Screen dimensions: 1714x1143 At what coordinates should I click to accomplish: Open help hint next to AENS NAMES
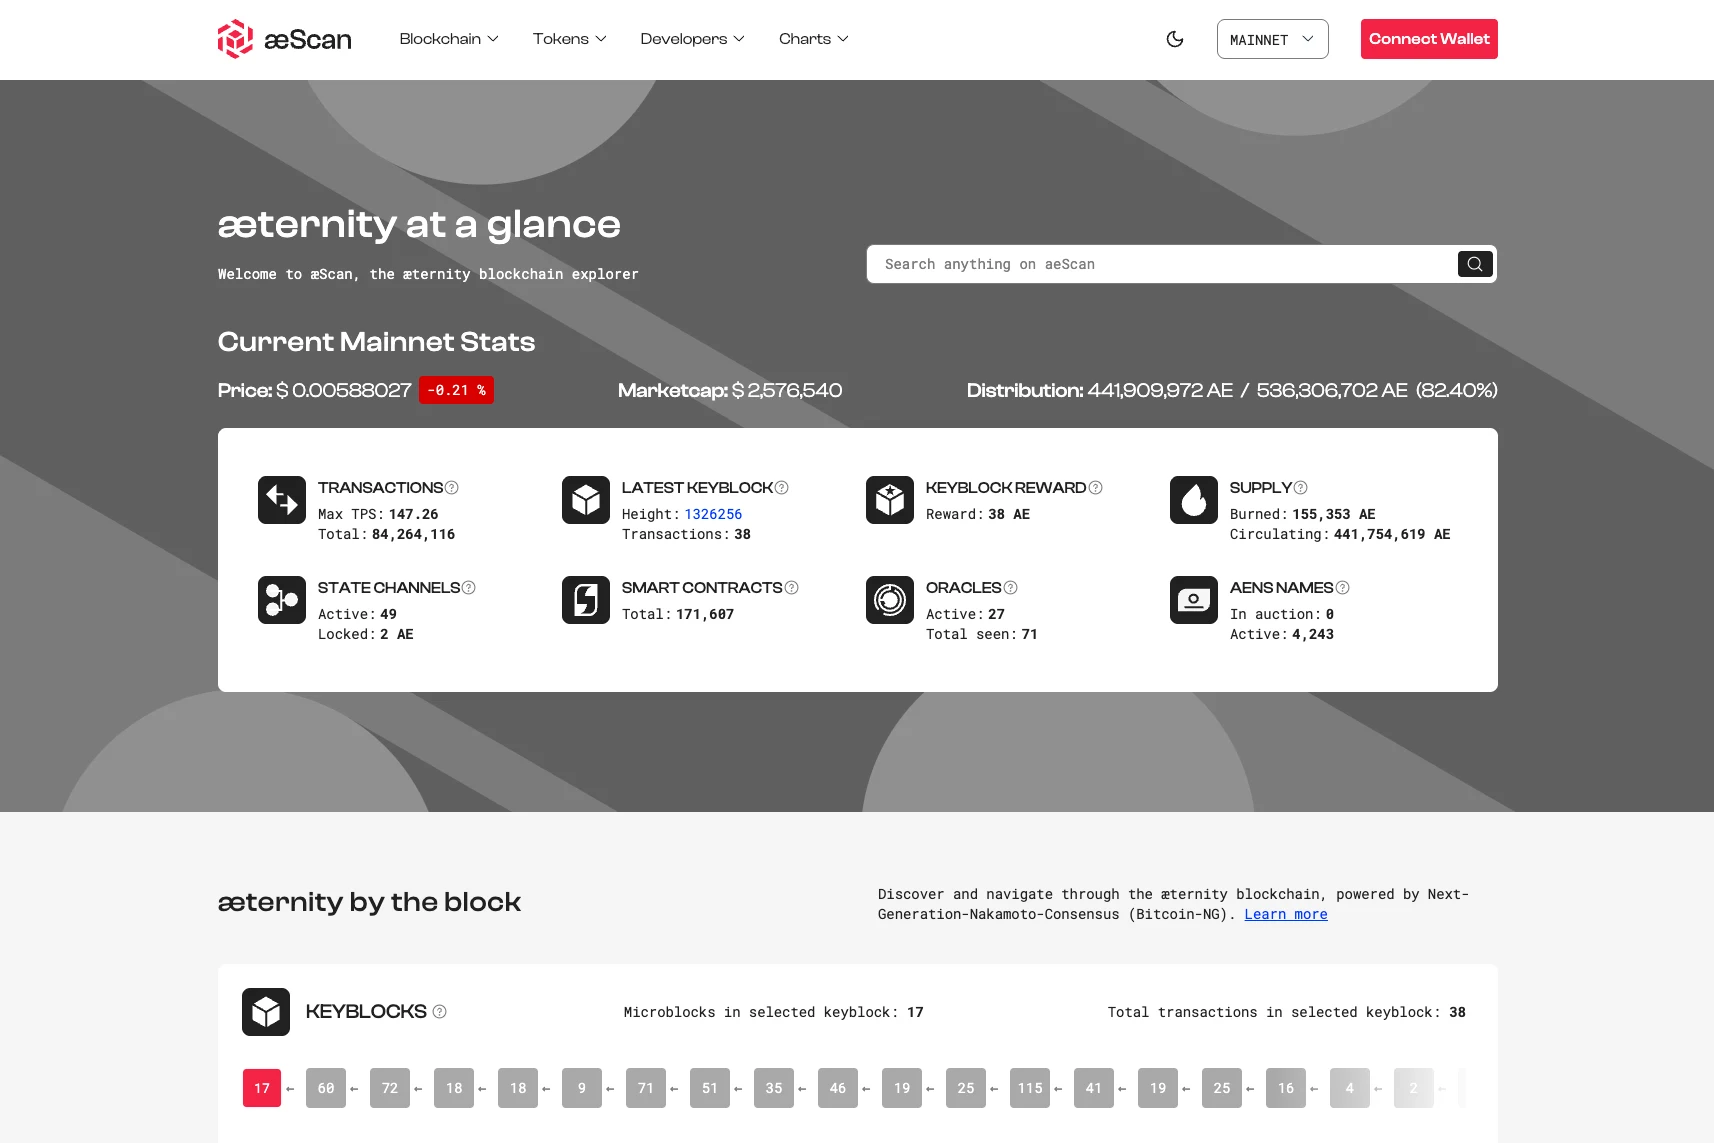coord(1343,588)
